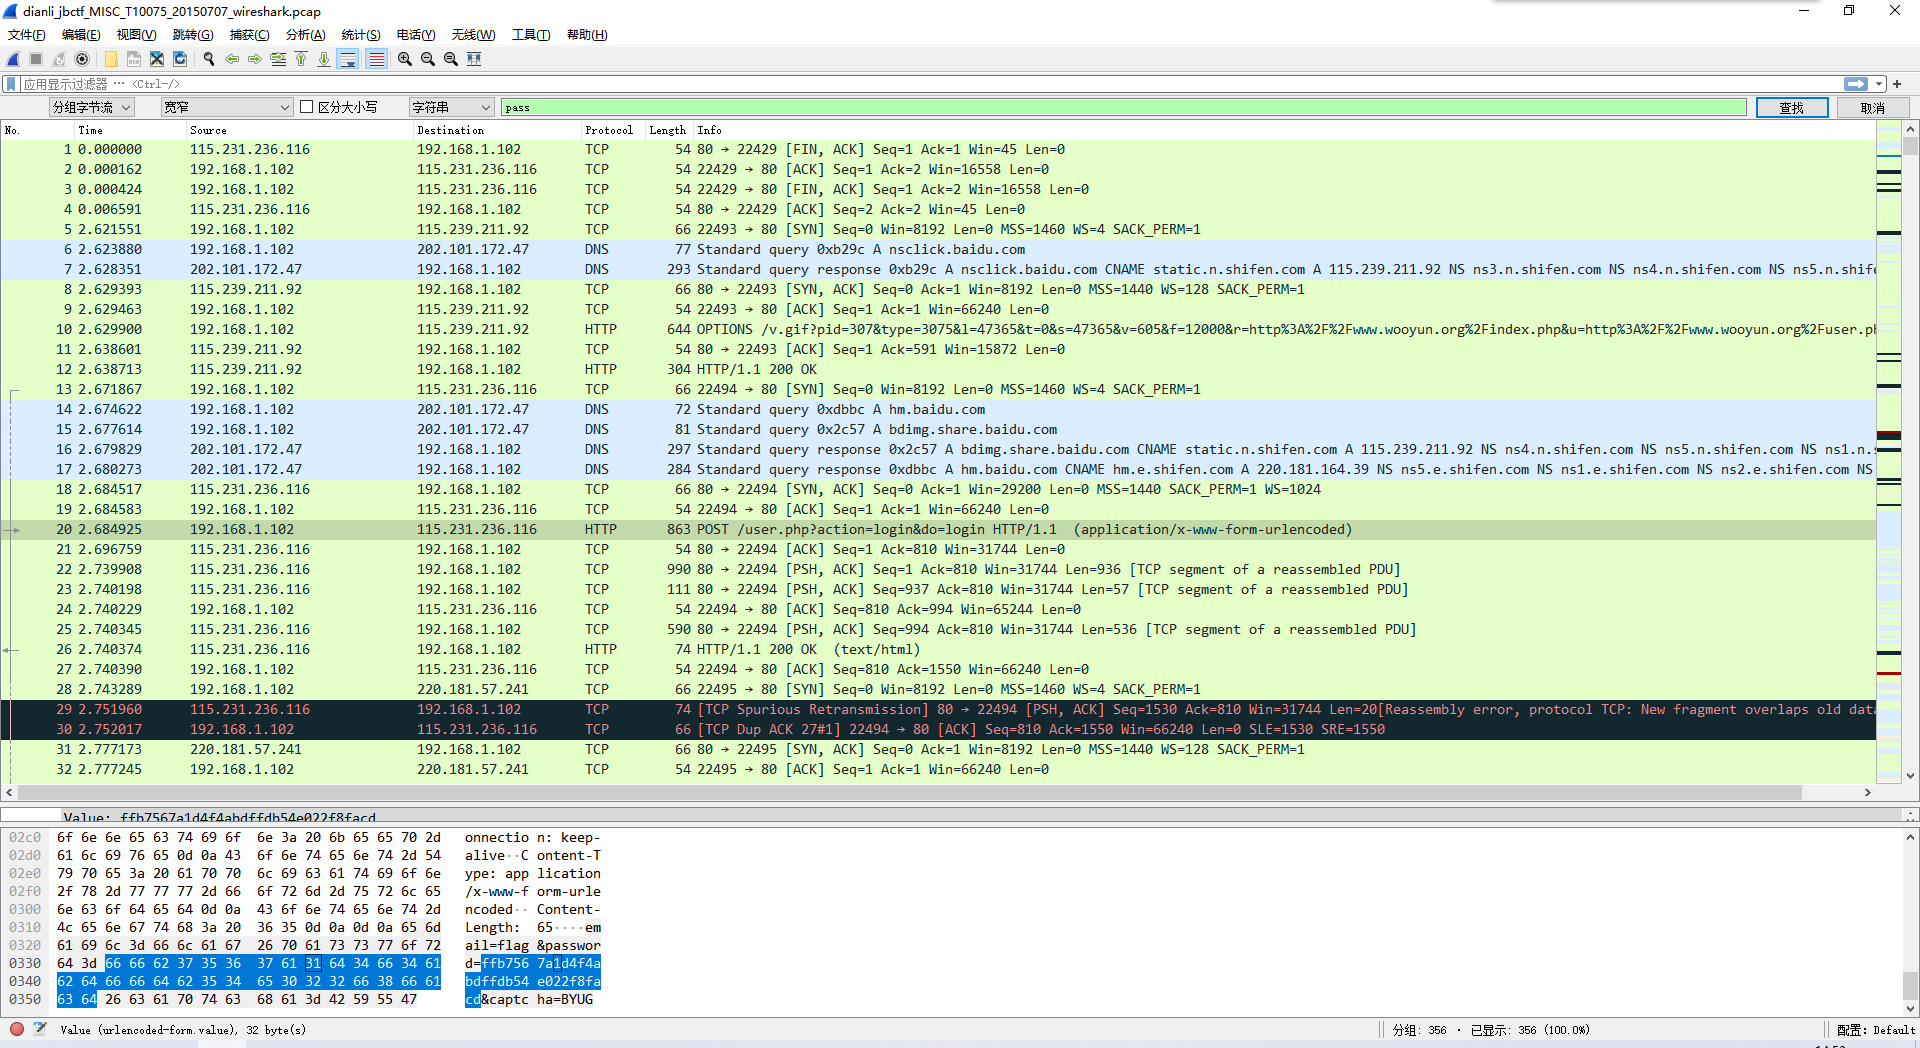Viewport: 1920px width, 1048px height.
Task: Click the packet list vertical scrollbar down arrow
Action: (x=1910, y=776)
